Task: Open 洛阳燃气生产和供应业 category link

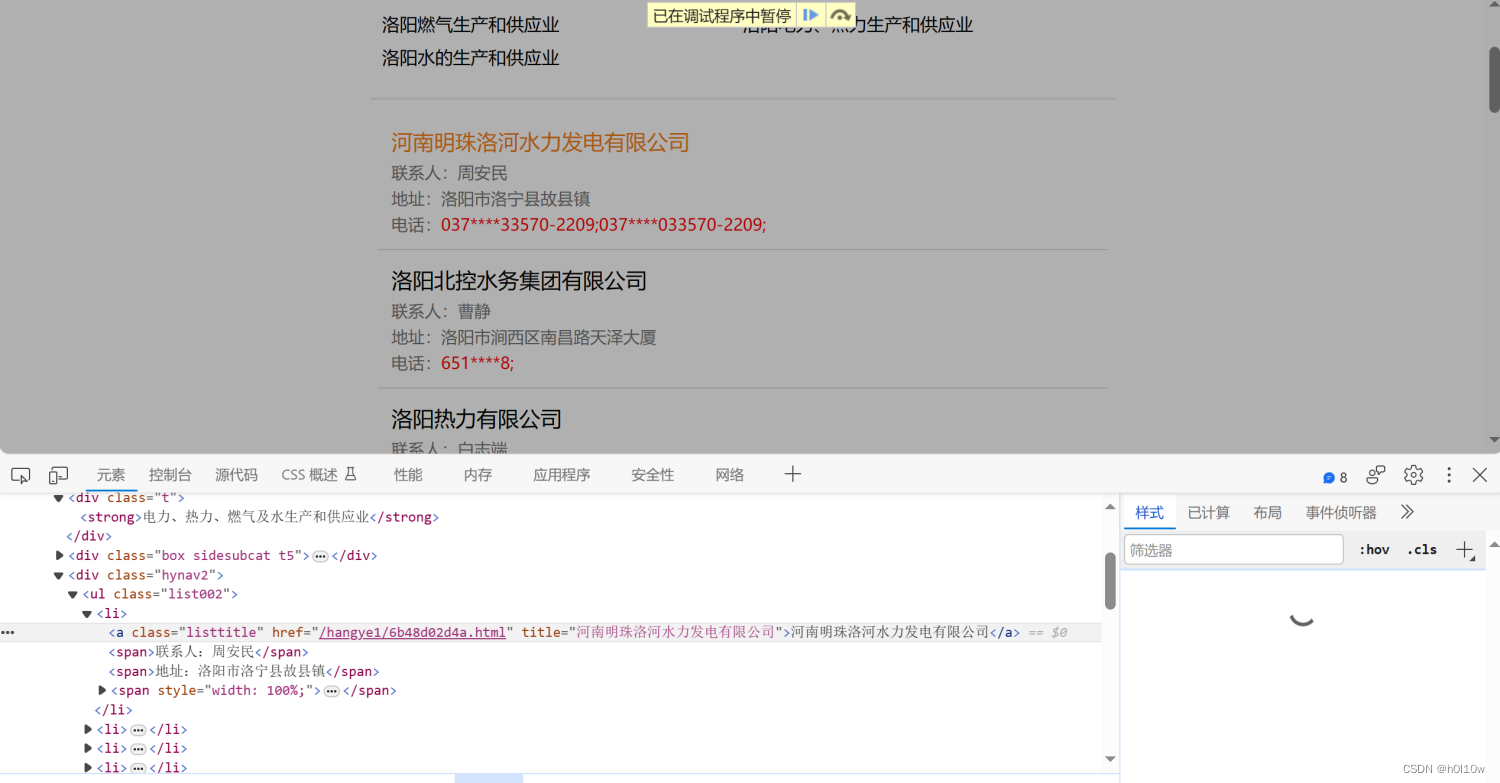Action: coord(470,25)
